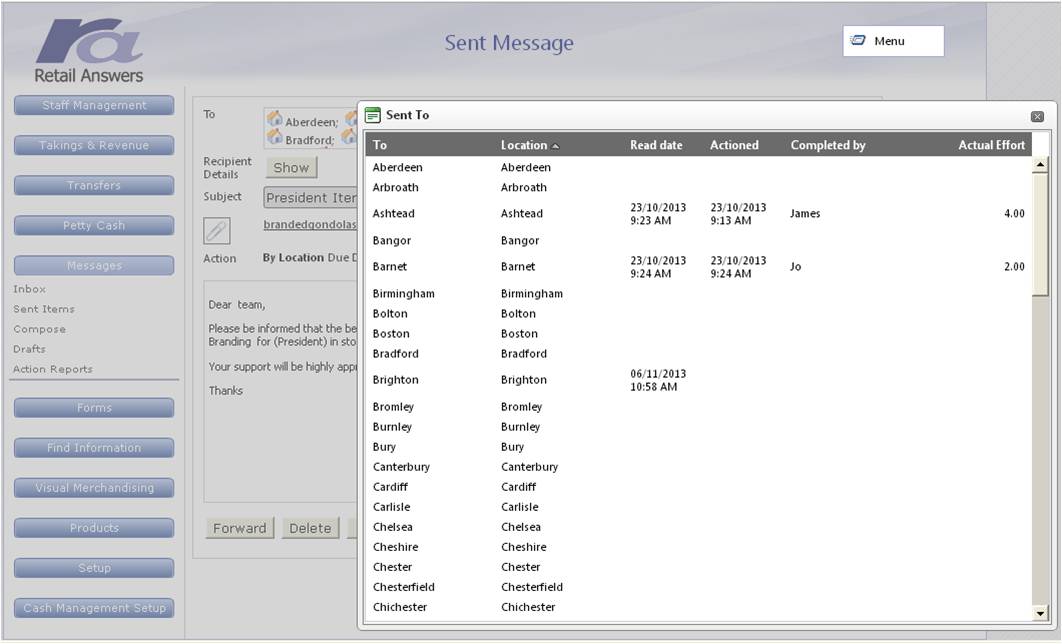Click the Sent To list scrollbar thumb
This screenshot has width=1062, height=644.
click(x=1040, y=234)
